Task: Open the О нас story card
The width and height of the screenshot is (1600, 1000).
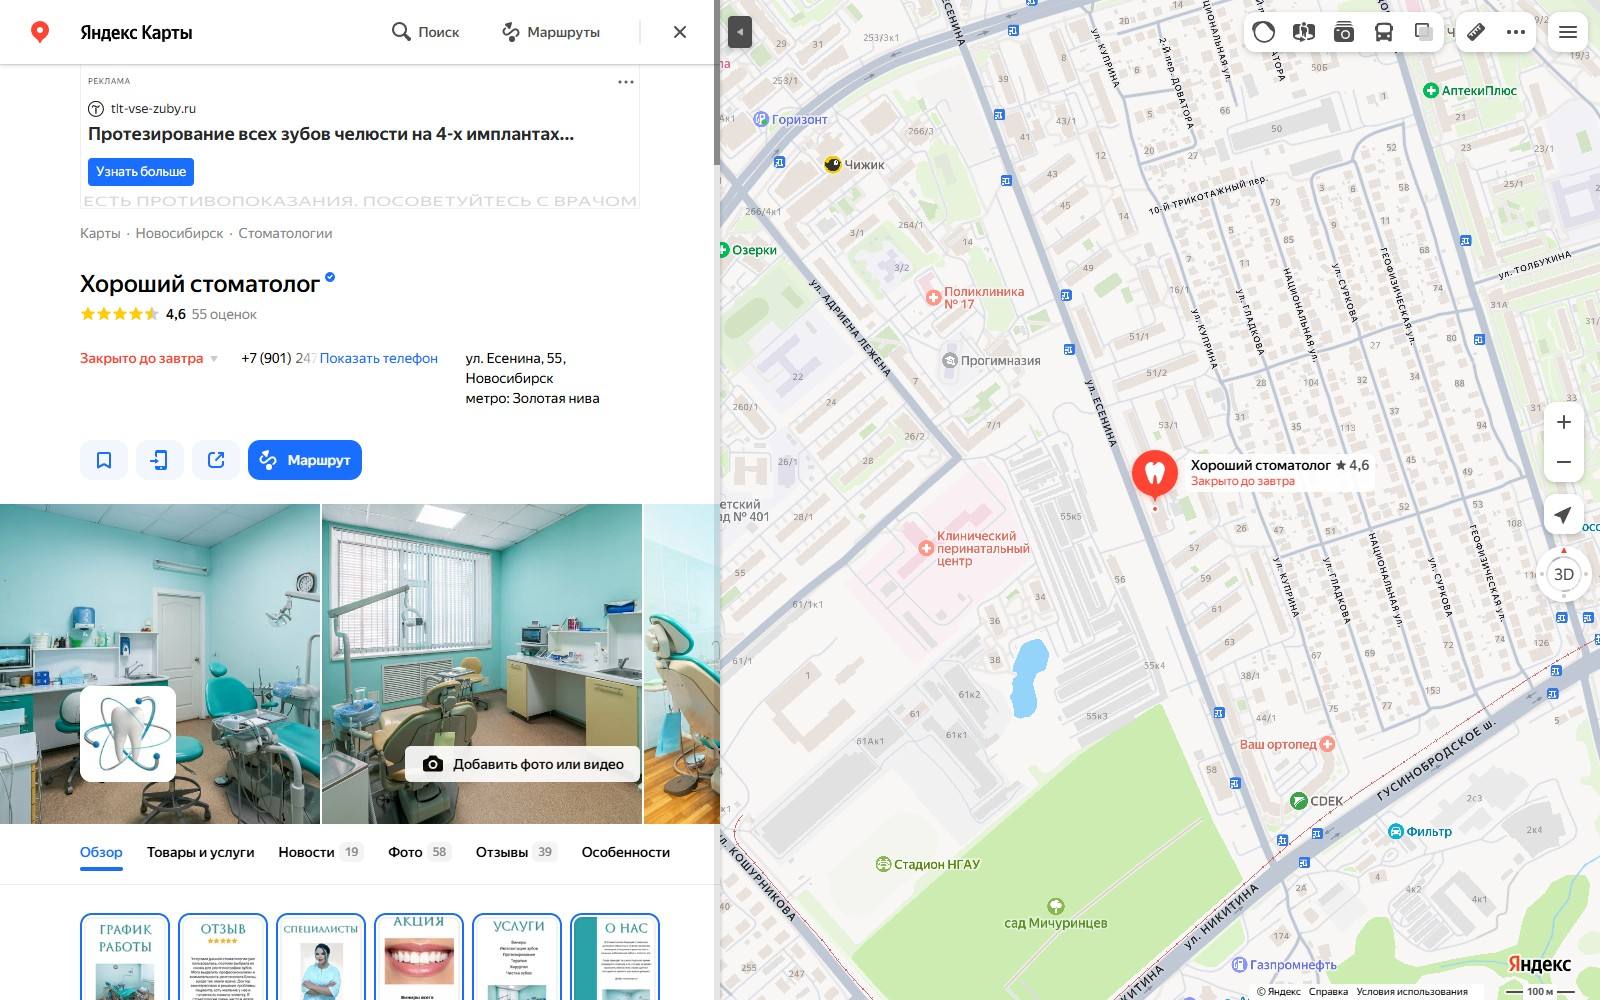Action: (x=615, y=957)
